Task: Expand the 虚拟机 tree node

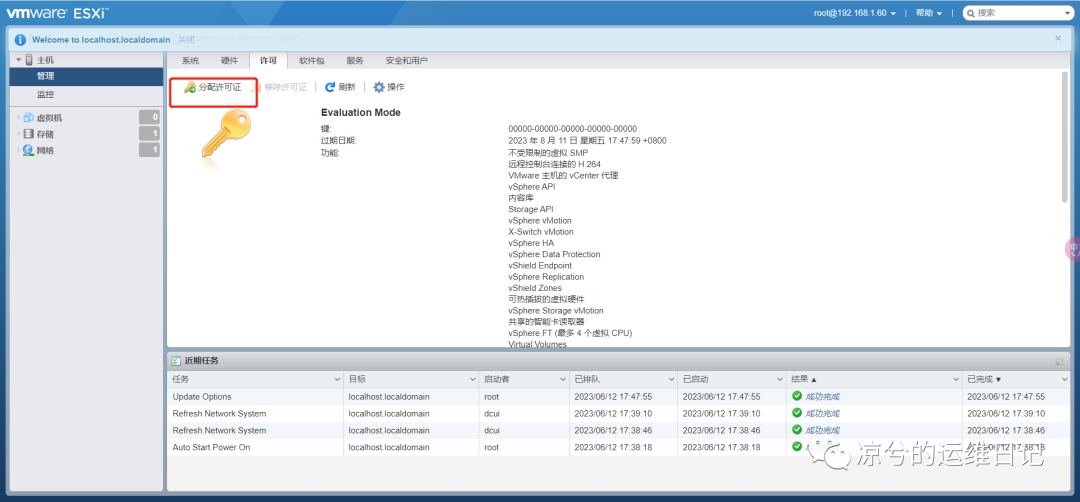Action: coord(19,118)
